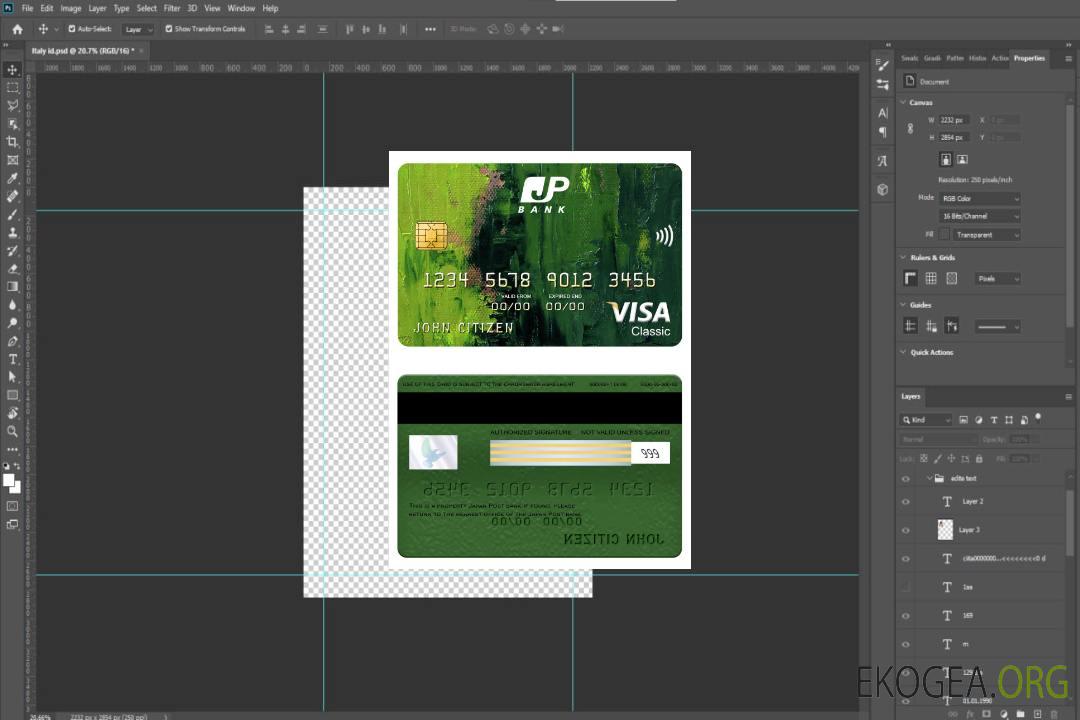Hide Layer 2 visibility eye

(906, 502)
